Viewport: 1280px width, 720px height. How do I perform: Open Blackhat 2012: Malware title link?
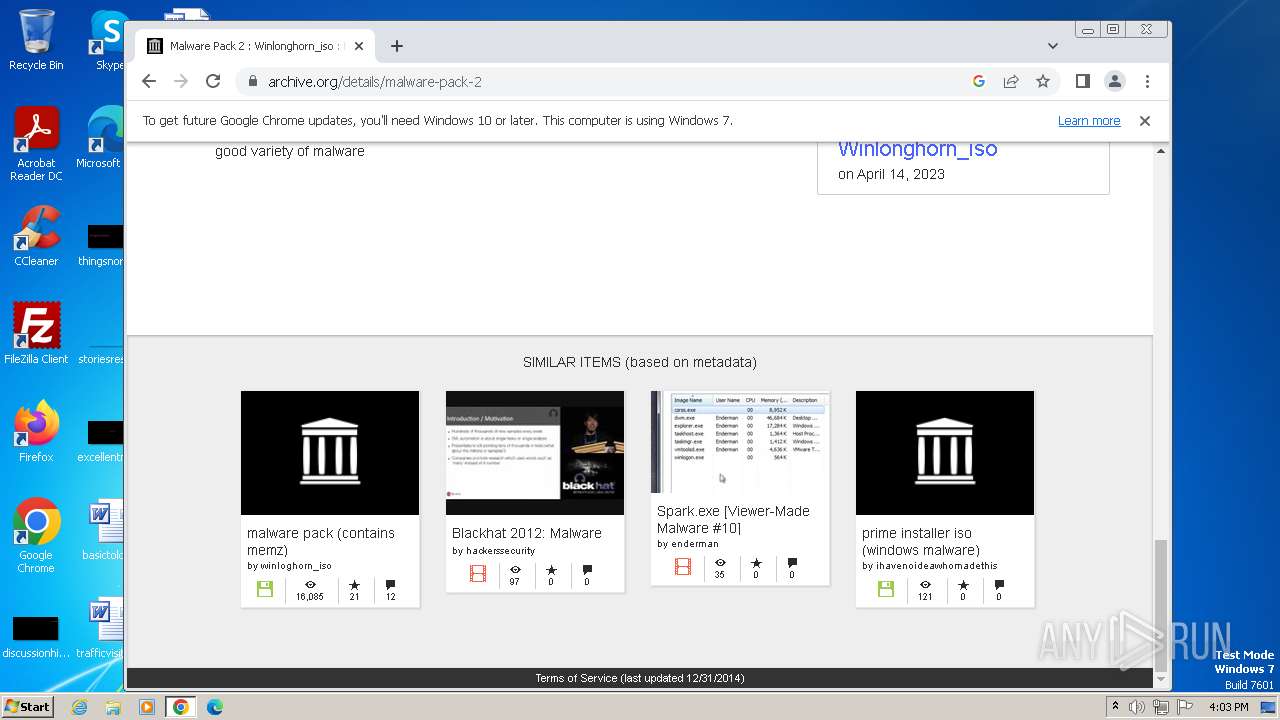527,533
